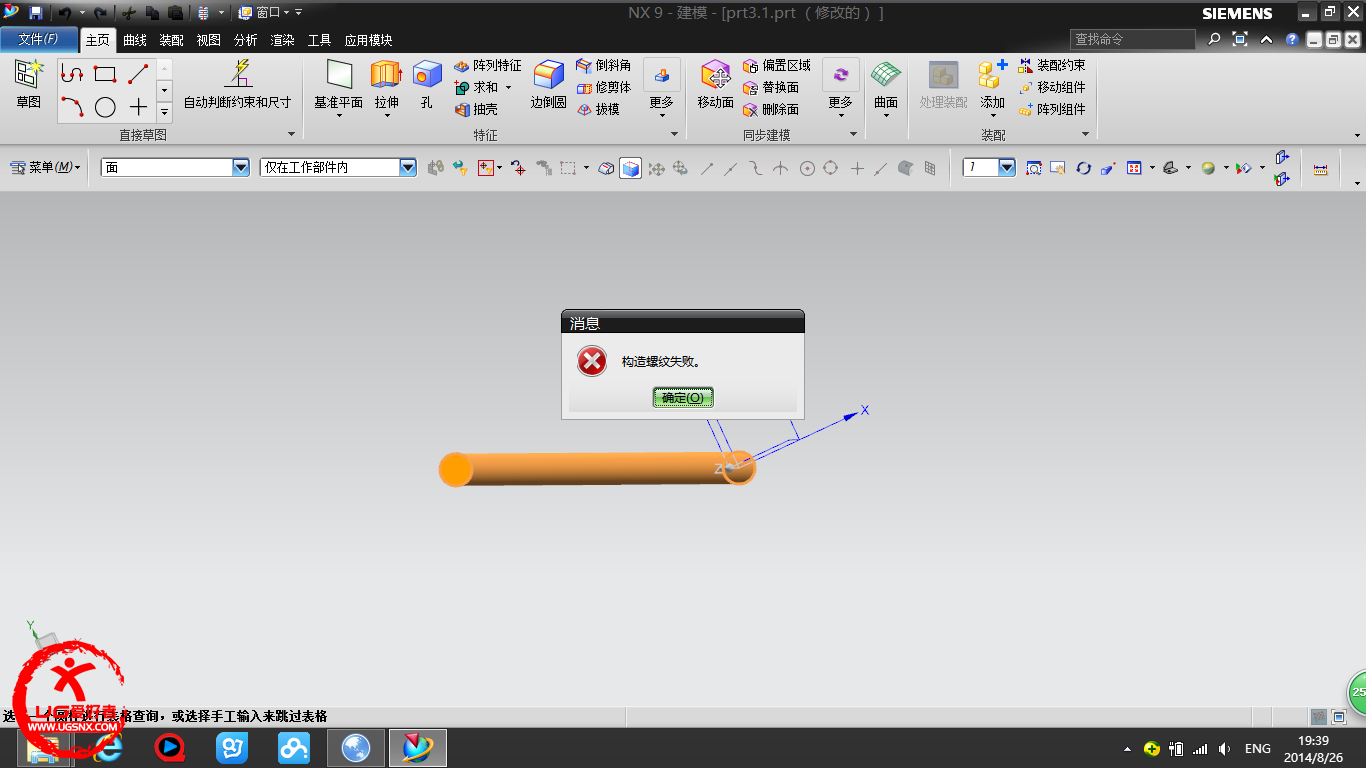The height and width of the screenshot is (768, 1366).
Task: Select the rectangle sketch tool
Action: pos(105,74)
